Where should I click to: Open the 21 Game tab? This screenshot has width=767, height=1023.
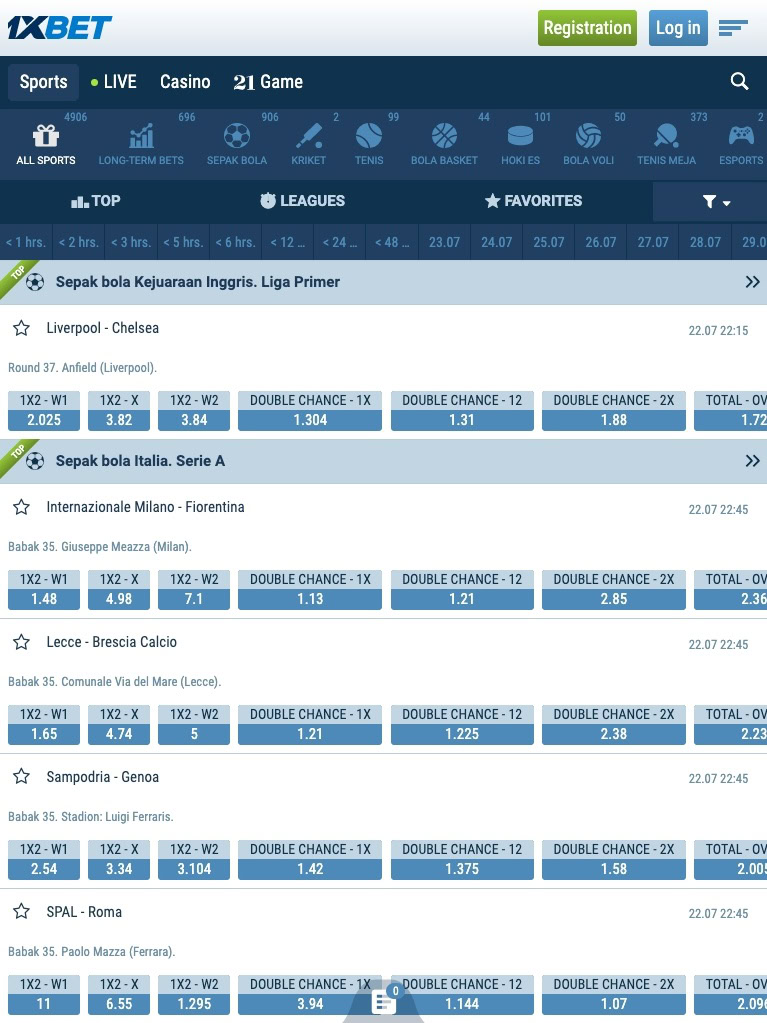268,82
